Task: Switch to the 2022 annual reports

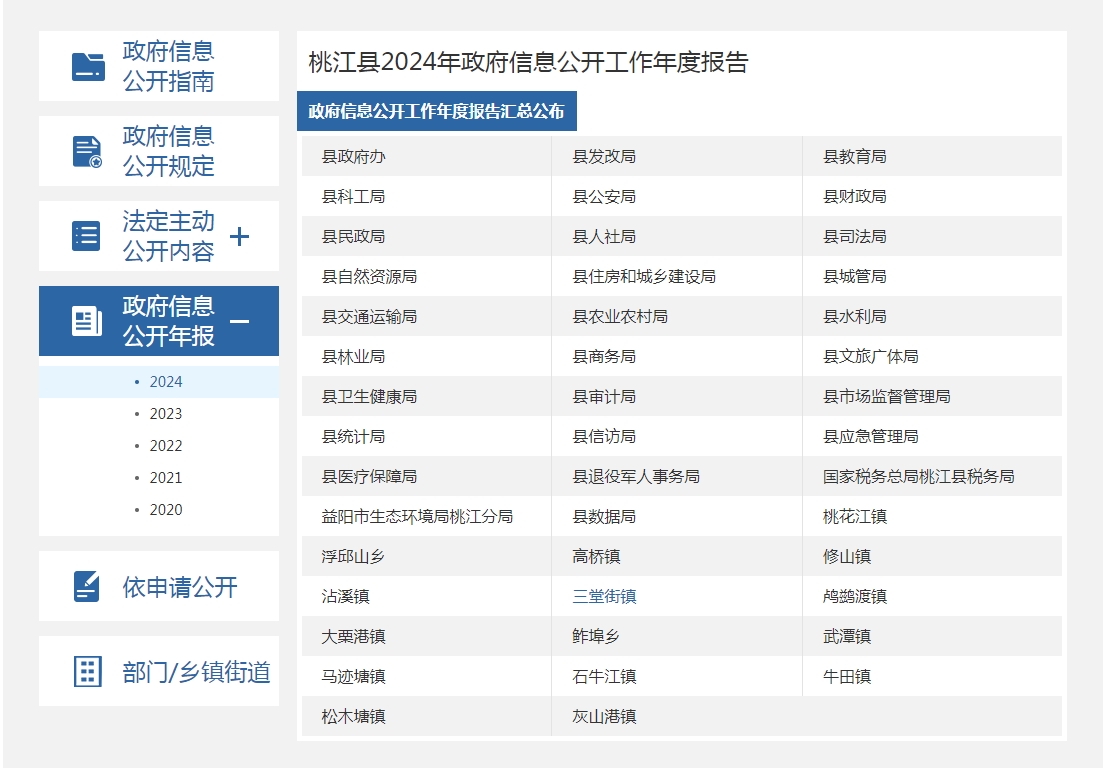Action: tap(166, 446)
